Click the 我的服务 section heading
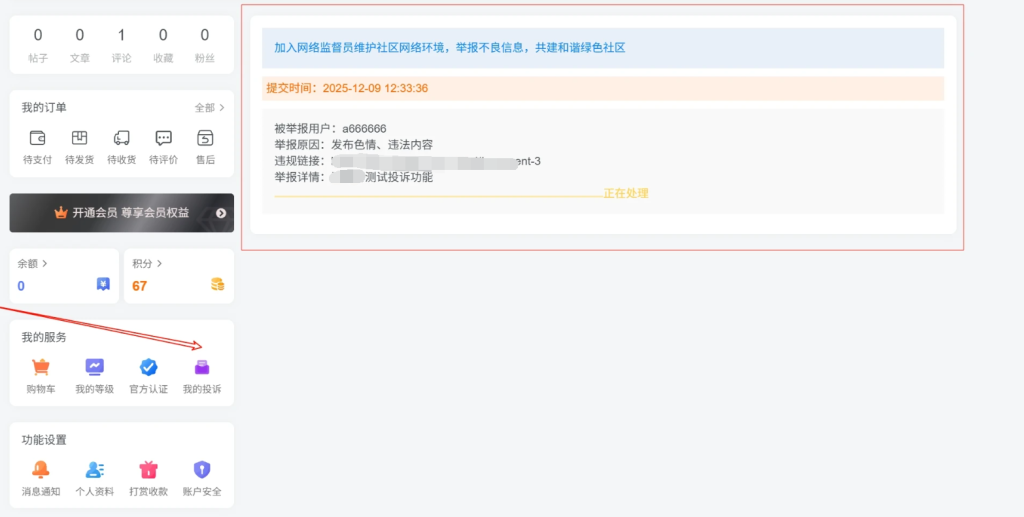Image resolution: width=1024 pixels, height=517 pixels. tap(44, 337)
